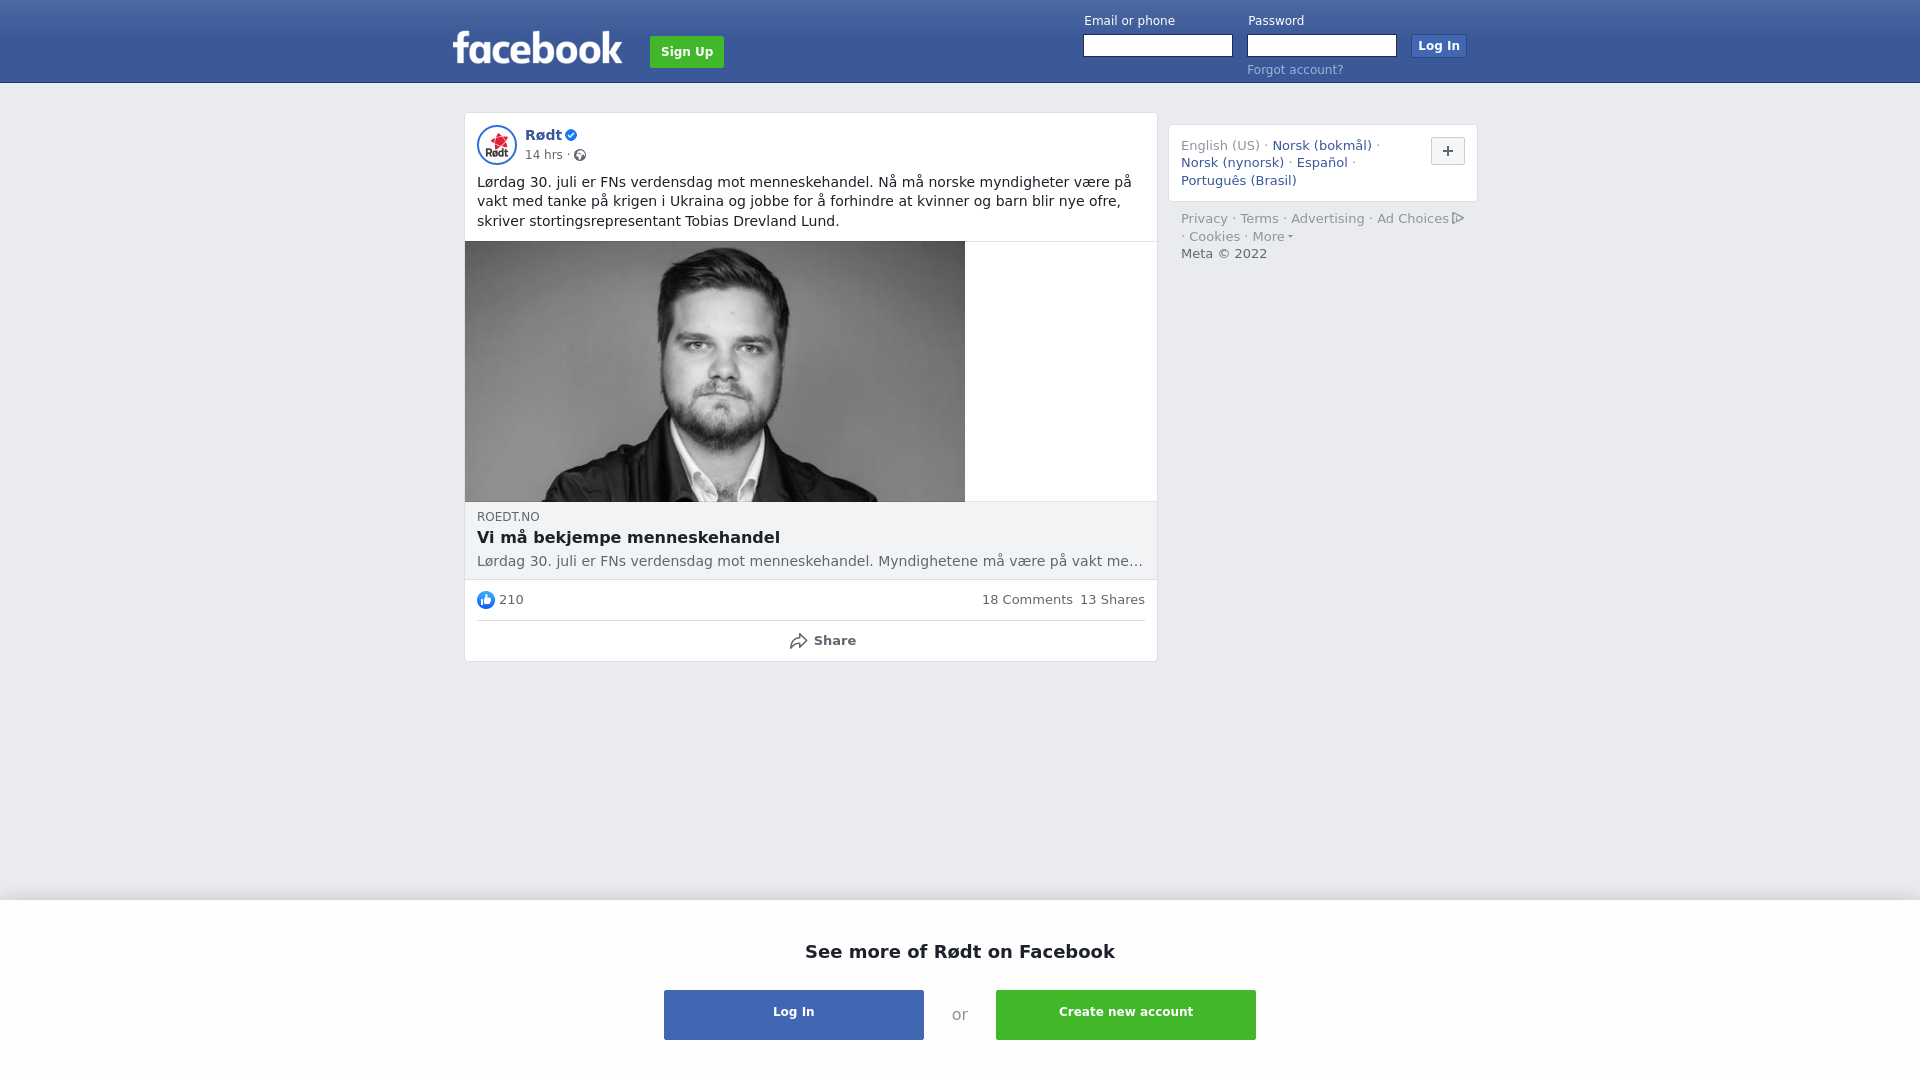The width and height of the screenshot is (1920, 1080).
Task: Select the green Sign Up button
Action: tap(687, 52)
